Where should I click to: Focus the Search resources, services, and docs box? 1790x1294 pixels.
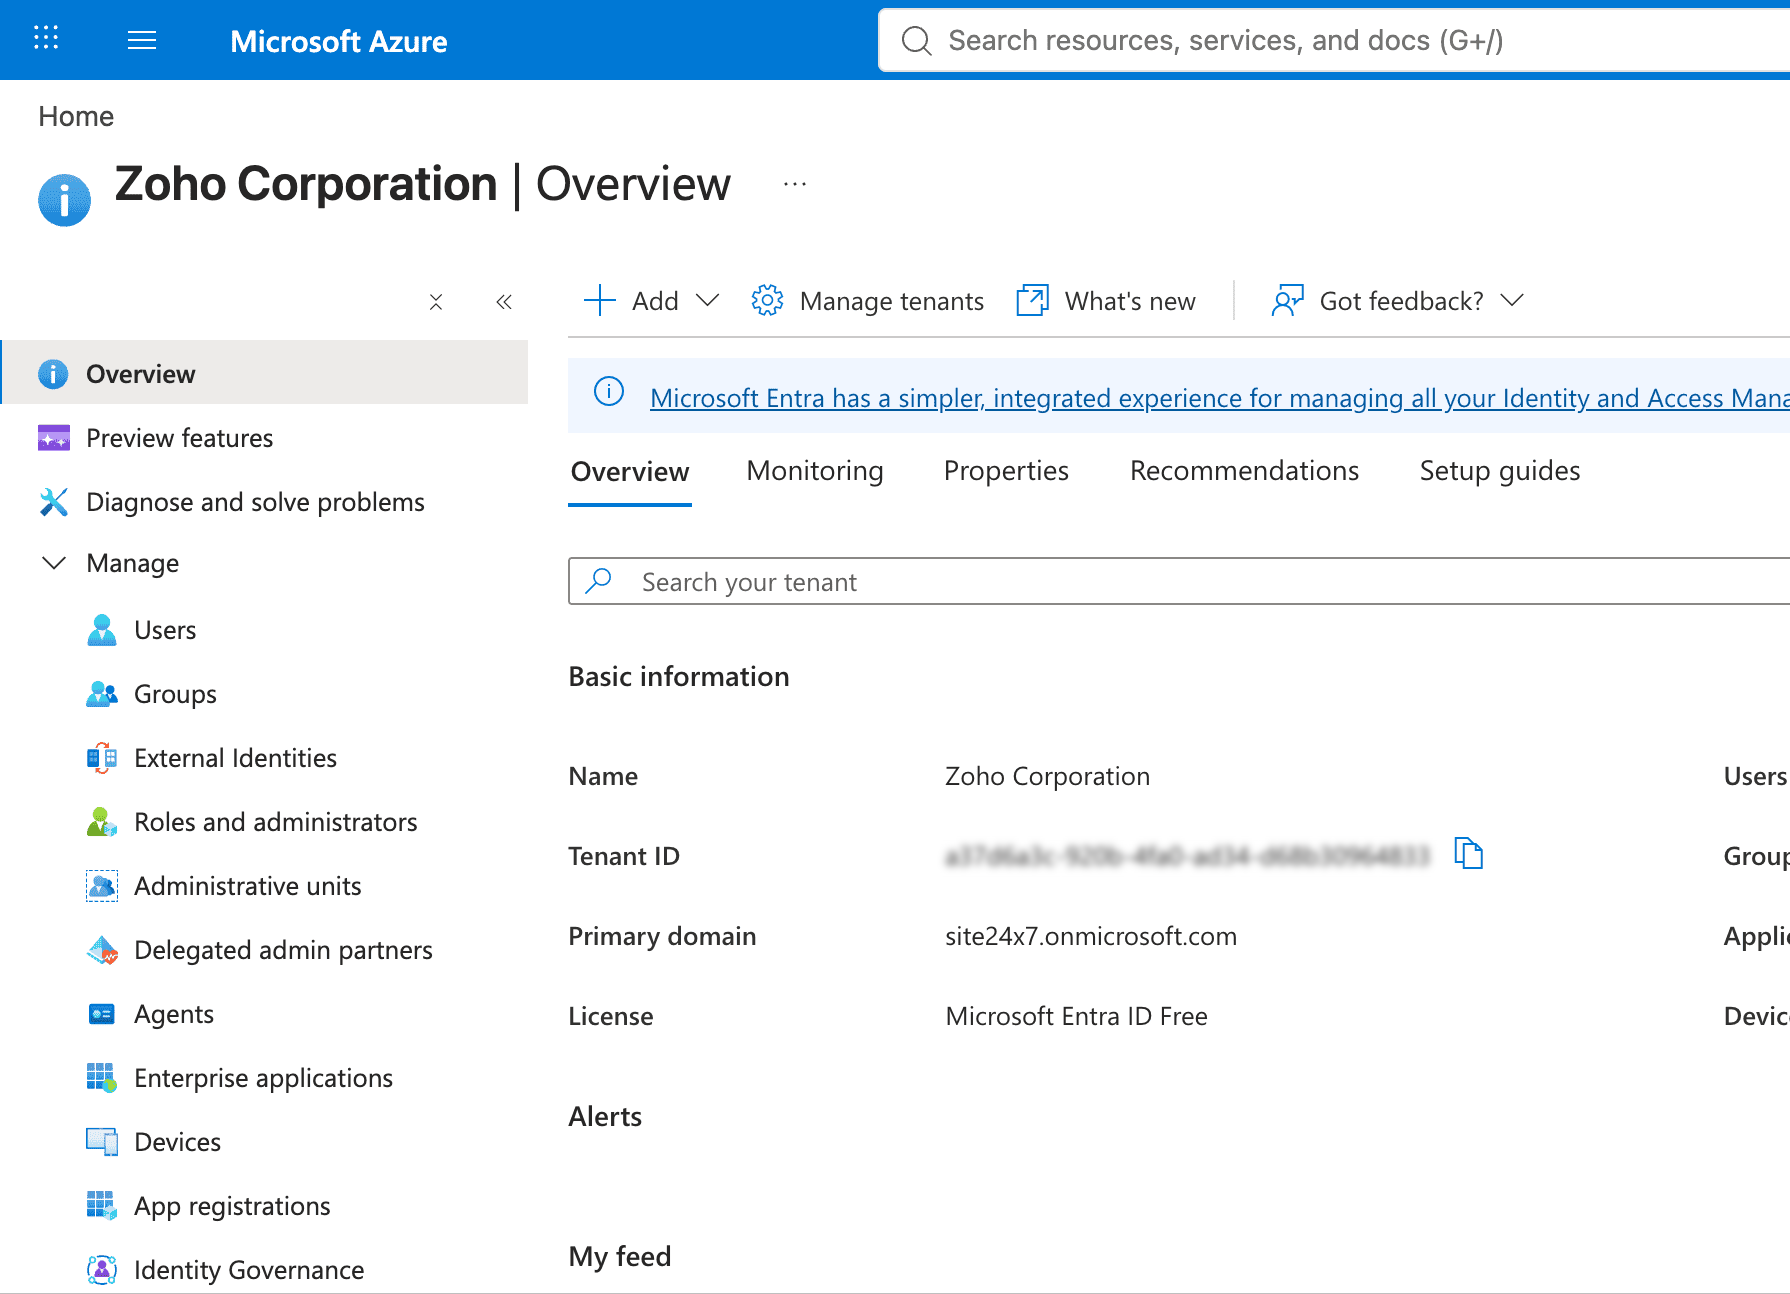(1334, 40)
